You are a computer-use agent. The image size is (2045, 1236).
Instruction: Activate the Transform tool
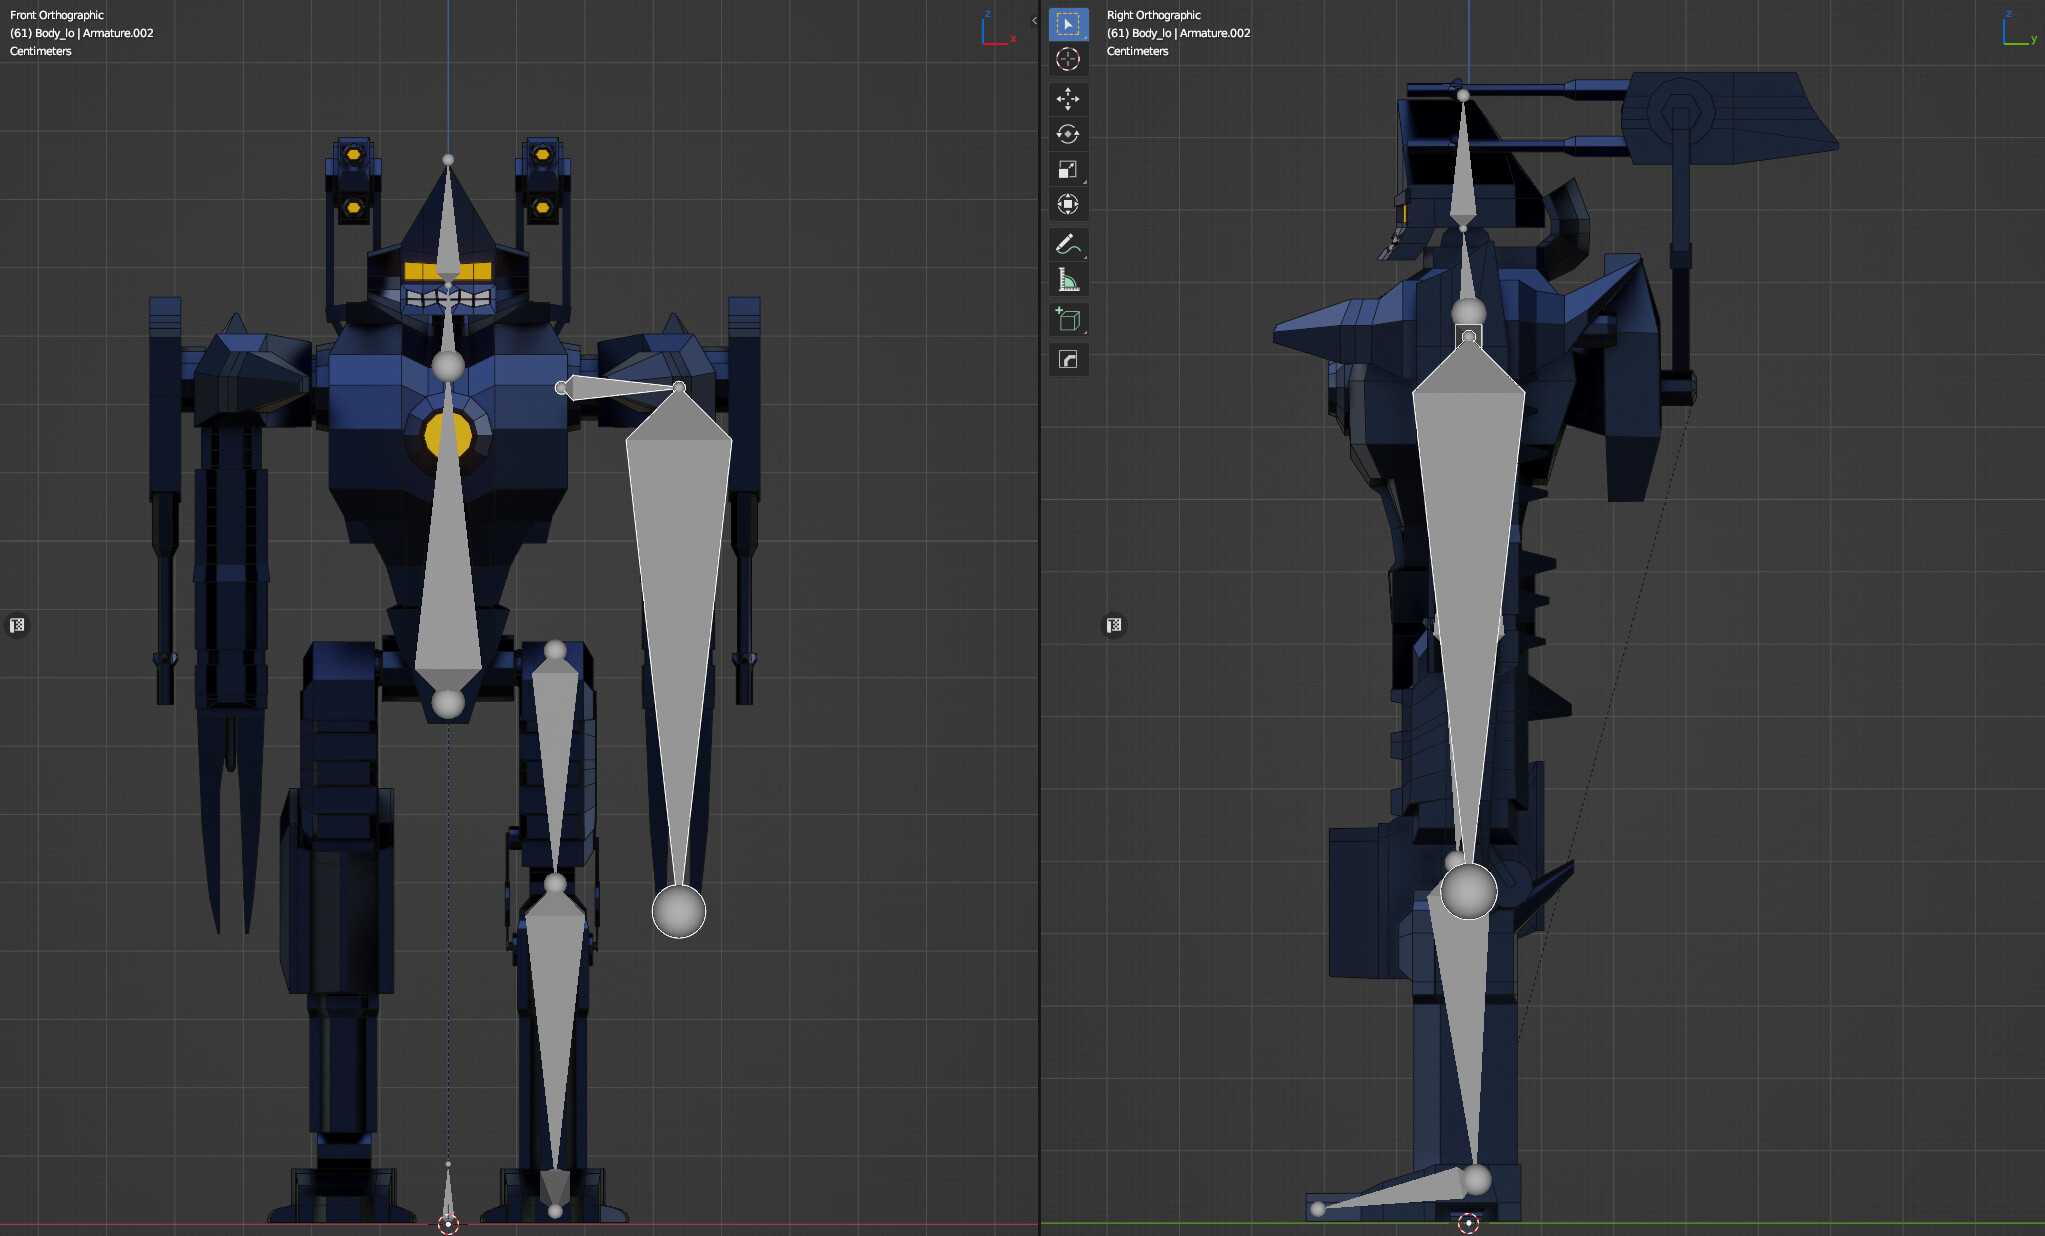pos(1068,204)
